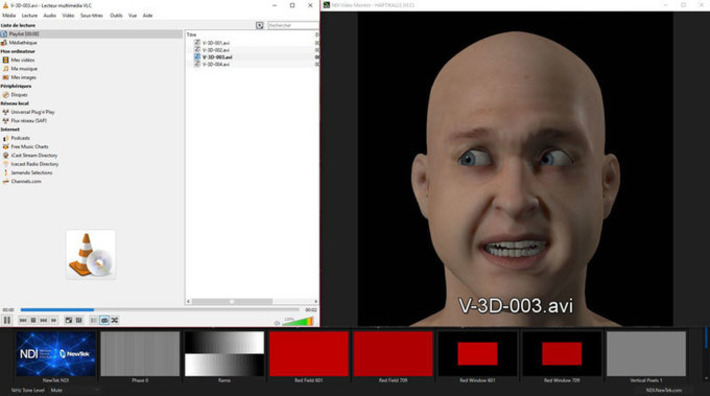Viewport: 710px width, 396px height.
Task: Open Jamendo Selections entry
Action: [x=32, y=172]
